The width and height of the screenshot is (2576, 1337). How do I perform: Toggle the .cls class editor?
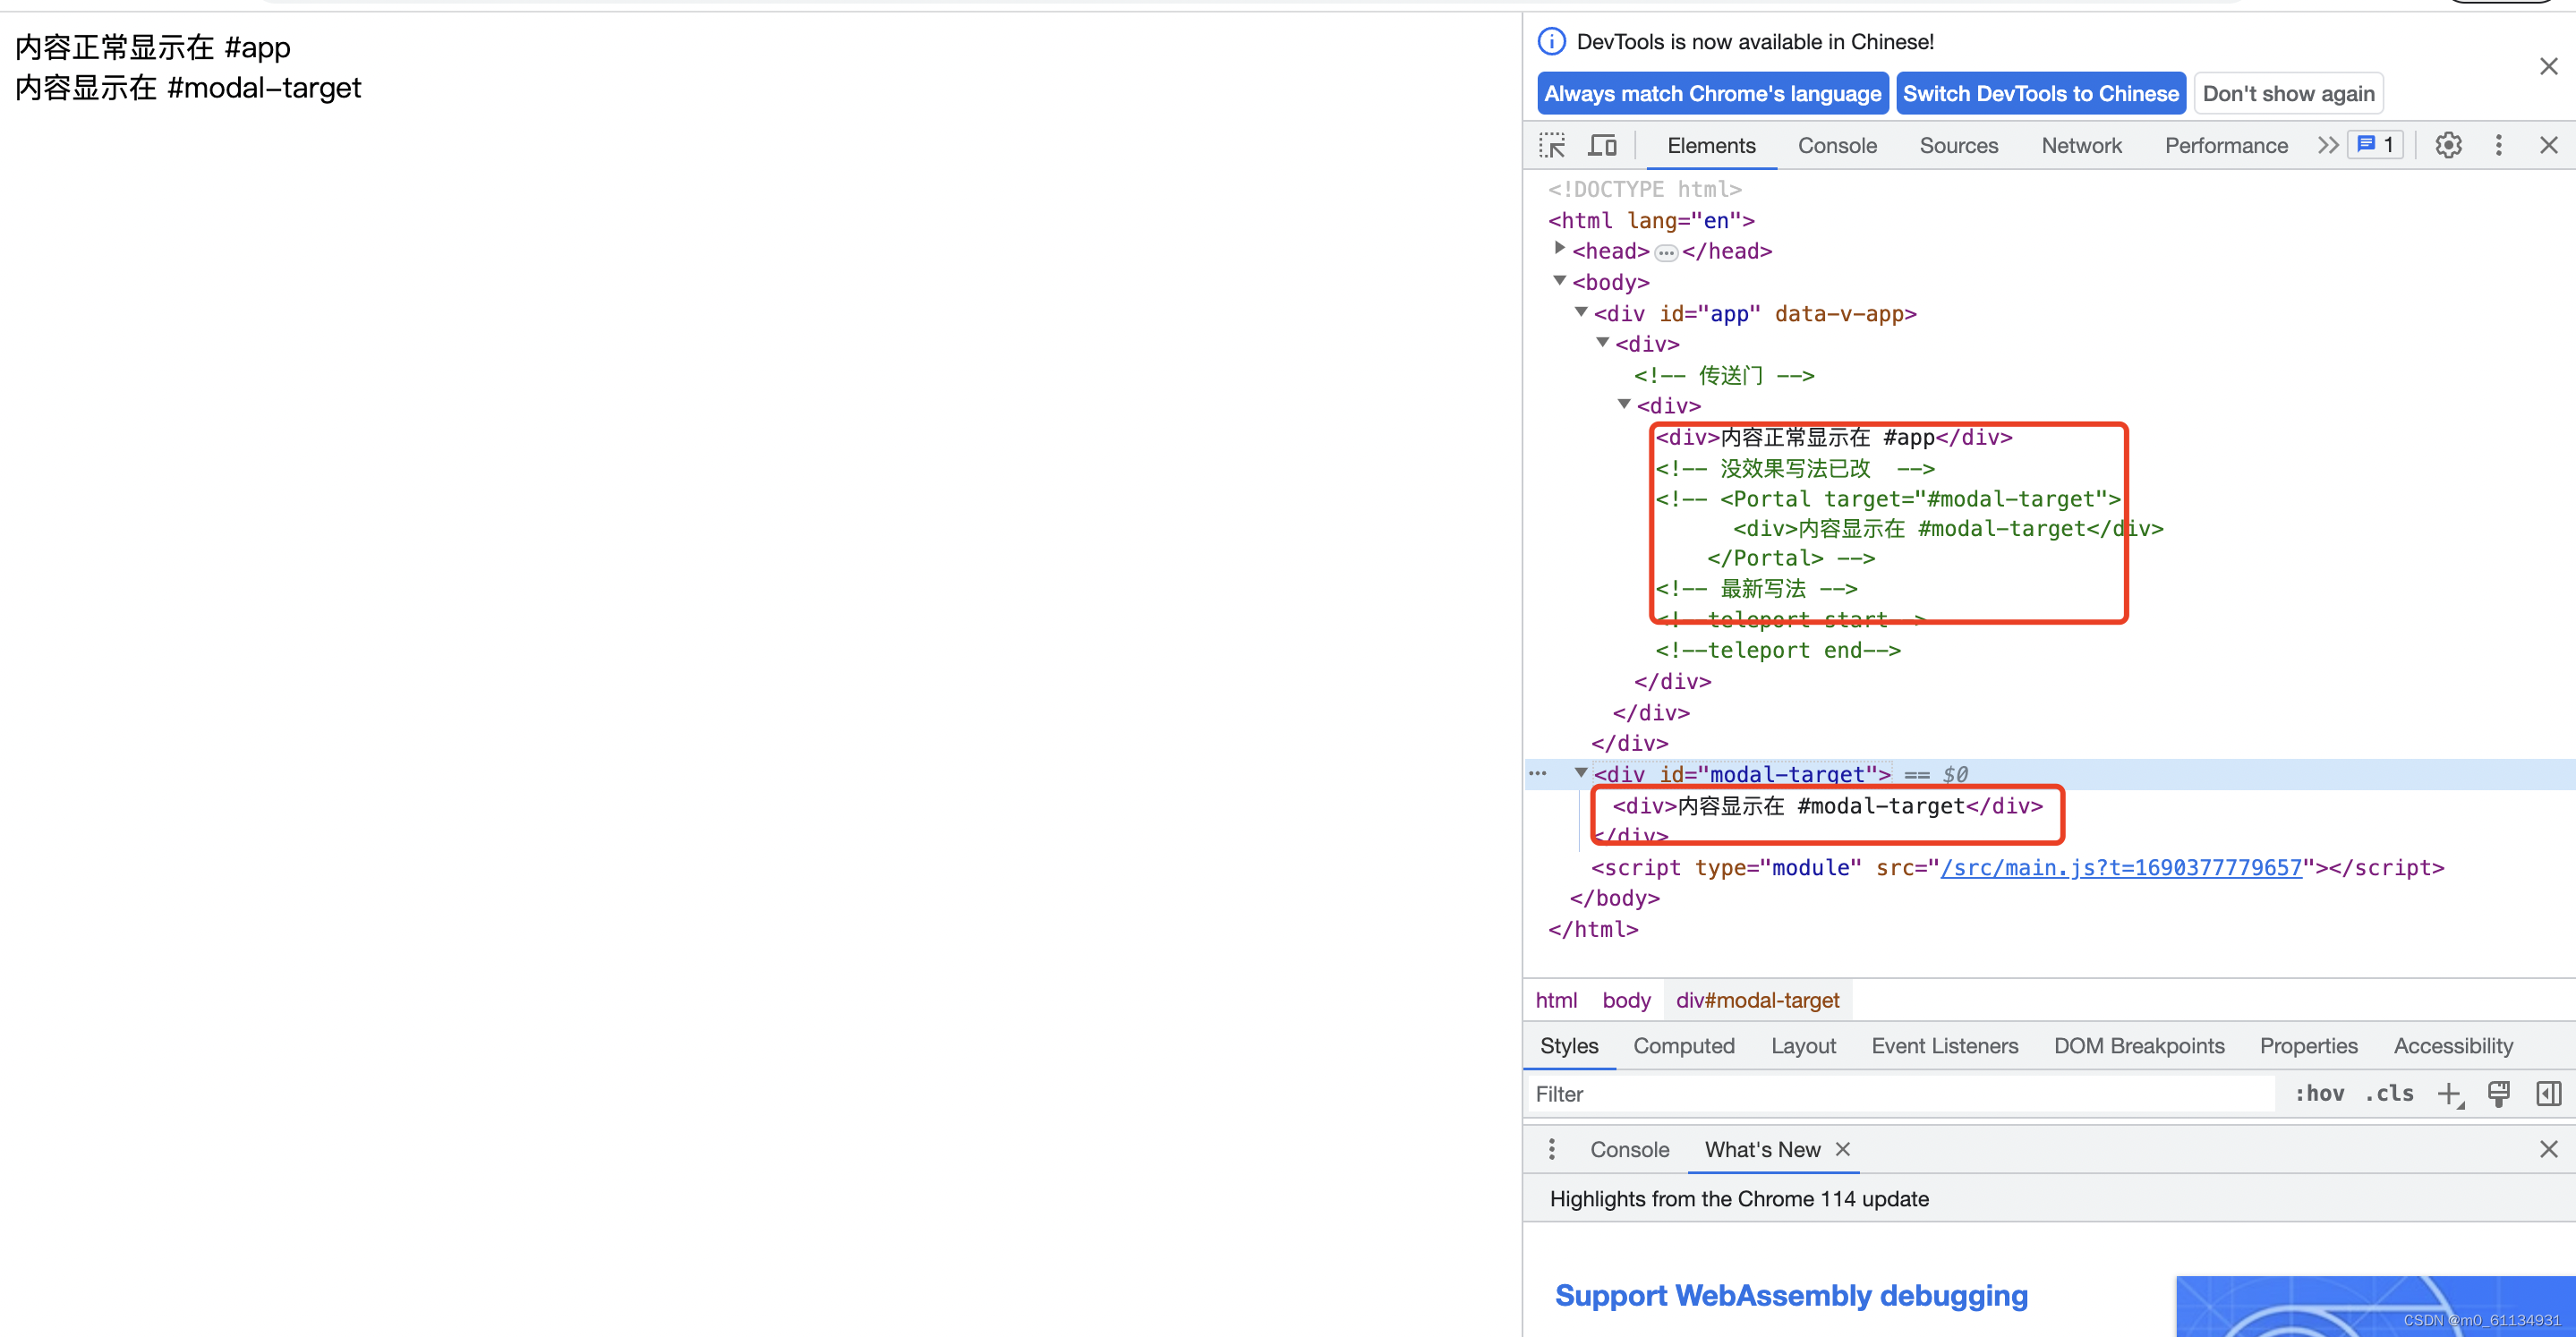pyautogui.click(x=2389, y=1094)
